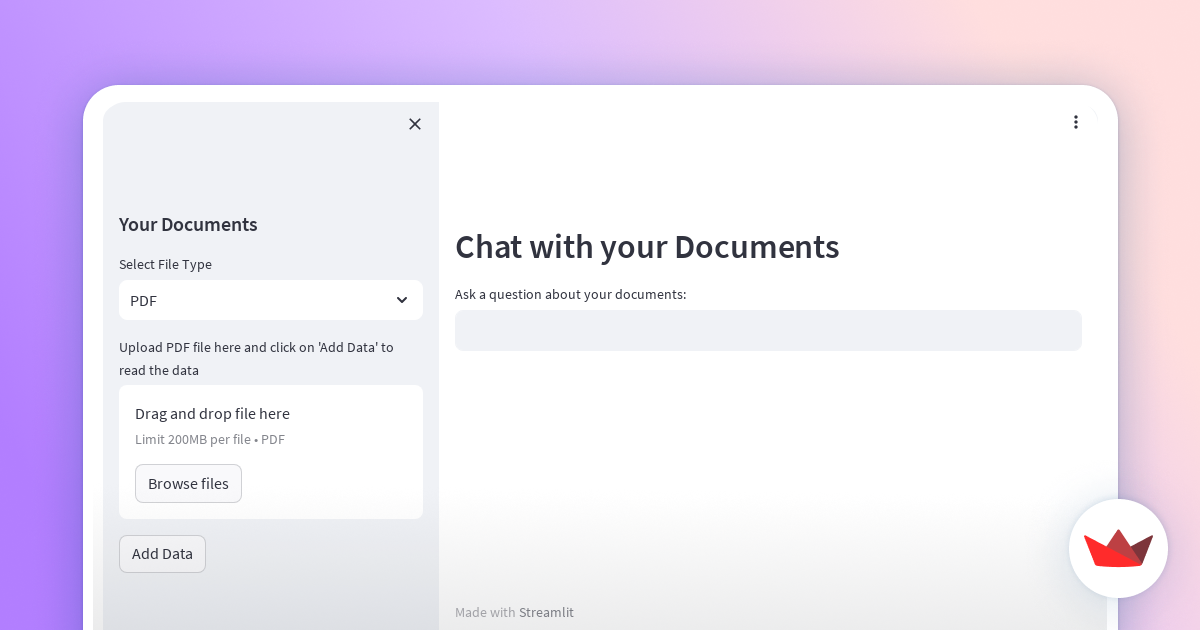The width and height of the screenshot is (1200, 630).
Task: Hide the Your Documents panel with its close icon
Action: 415,124
